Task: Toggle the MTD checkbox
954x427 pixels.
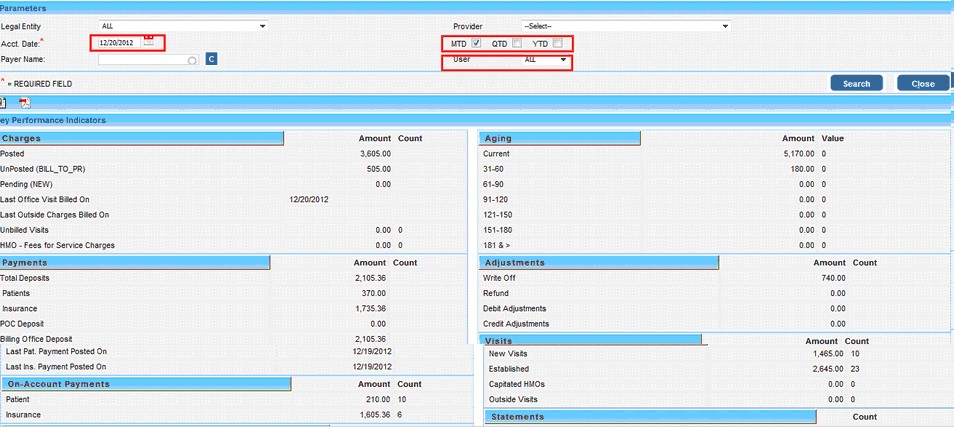Action: [477, 43]
